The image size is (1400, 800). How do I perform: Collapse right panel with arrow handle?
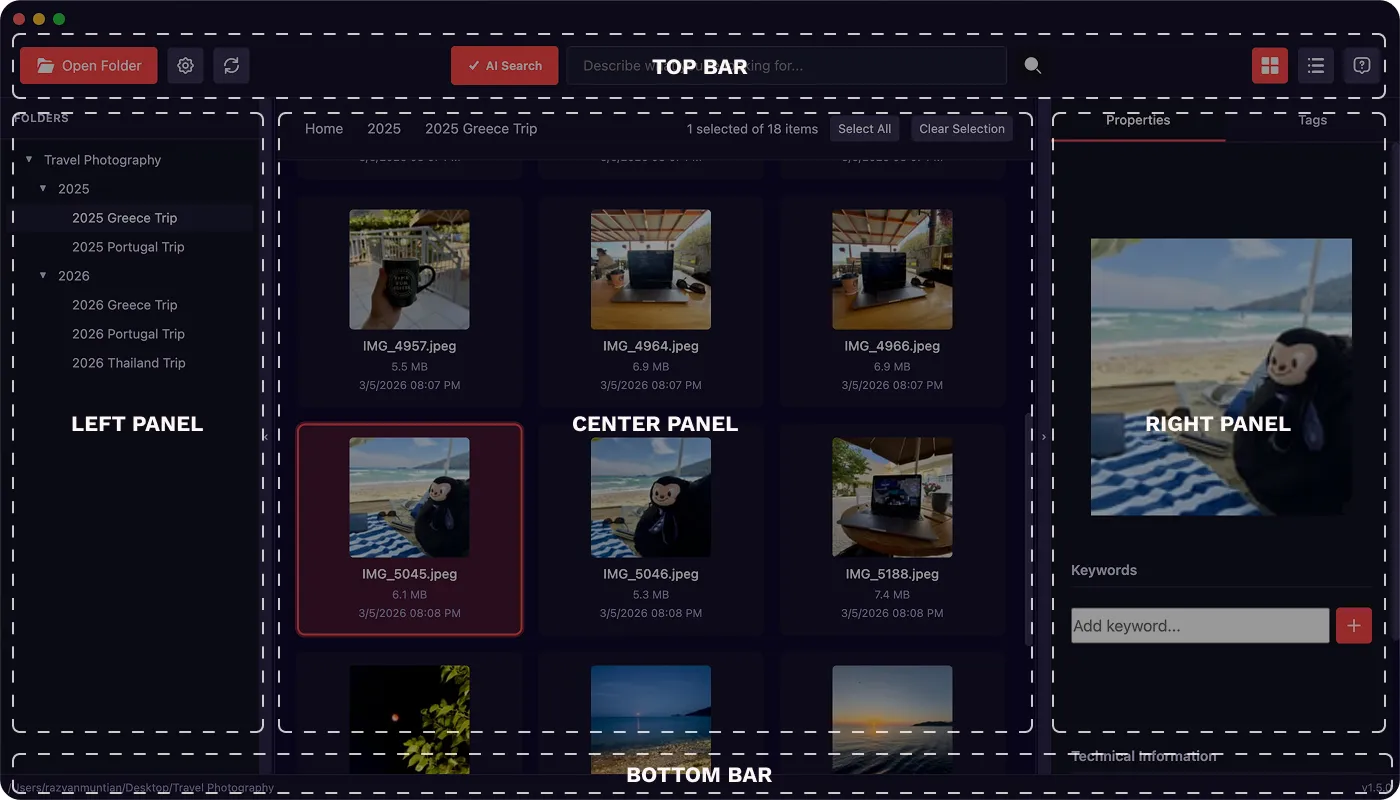pyautogui.click(x=1044, y=437)
